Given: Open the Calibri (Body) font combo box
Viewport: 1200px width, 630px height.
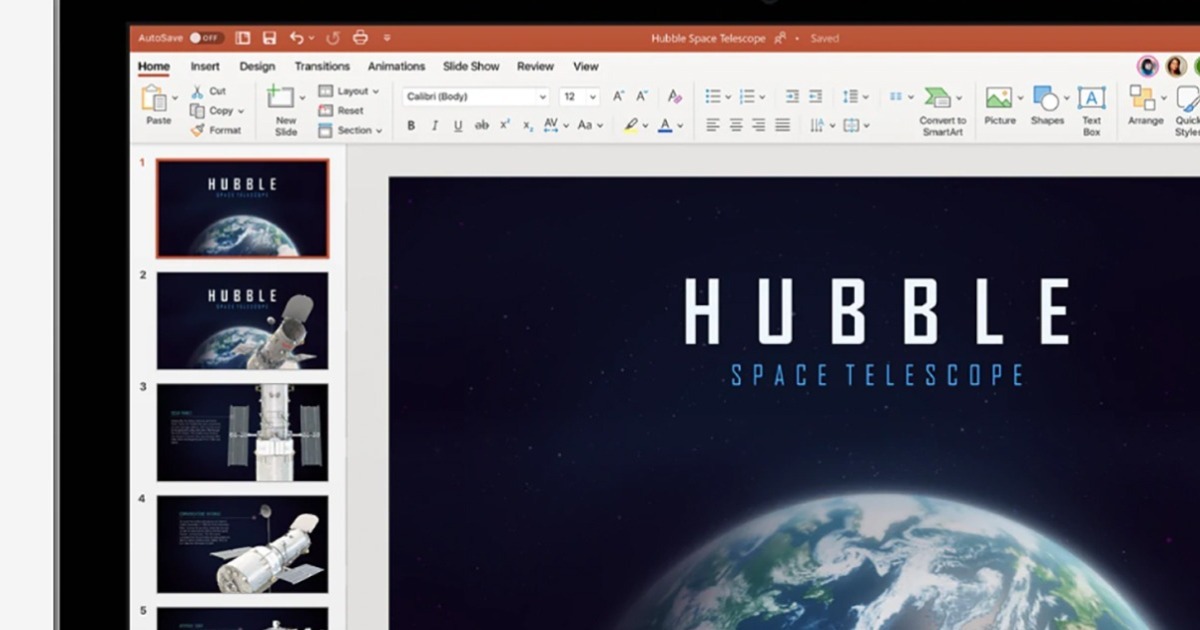Looking at the screenshot, I should point(476,97).
